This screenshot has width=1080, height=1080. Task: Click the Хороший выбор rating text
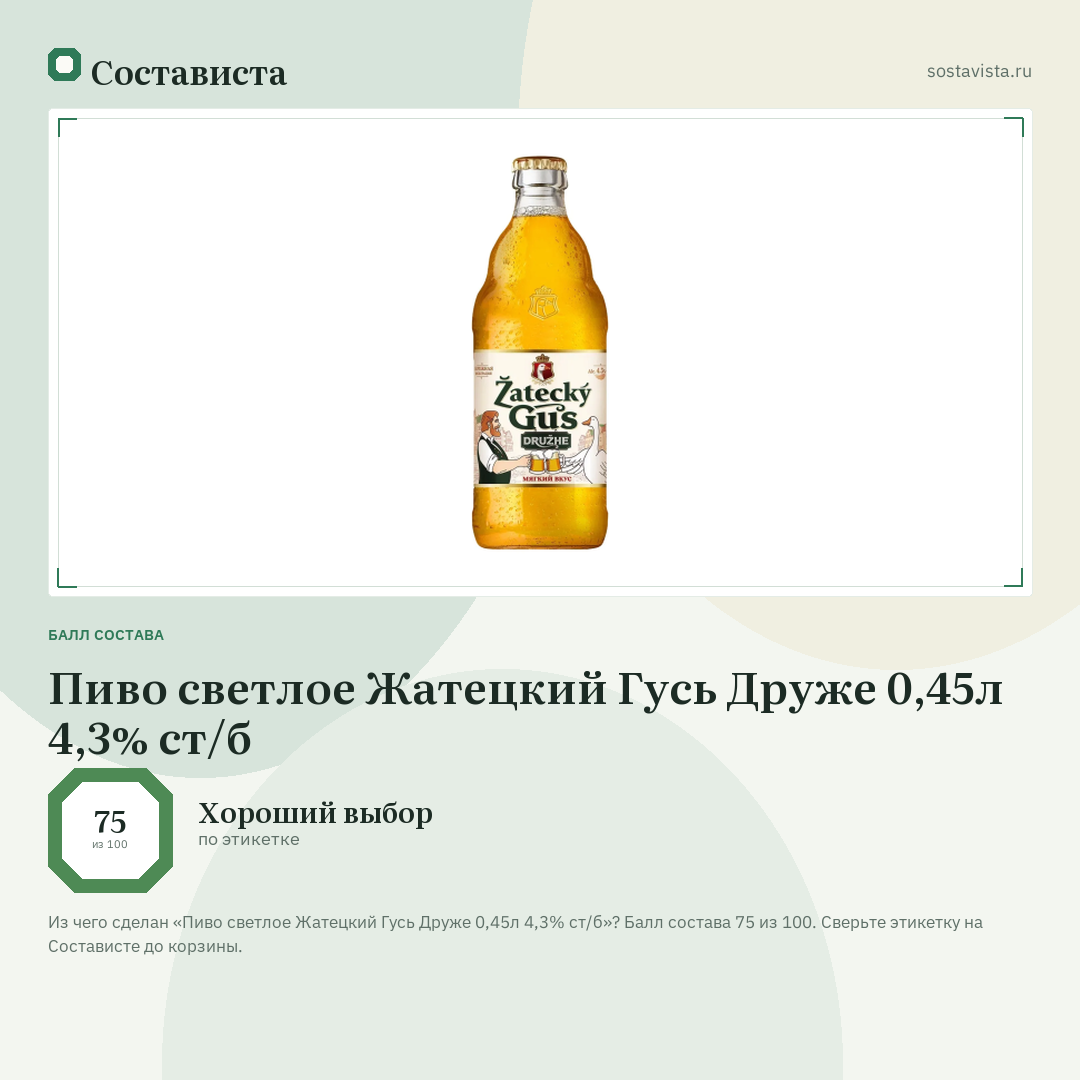click(x=315, y=813)
